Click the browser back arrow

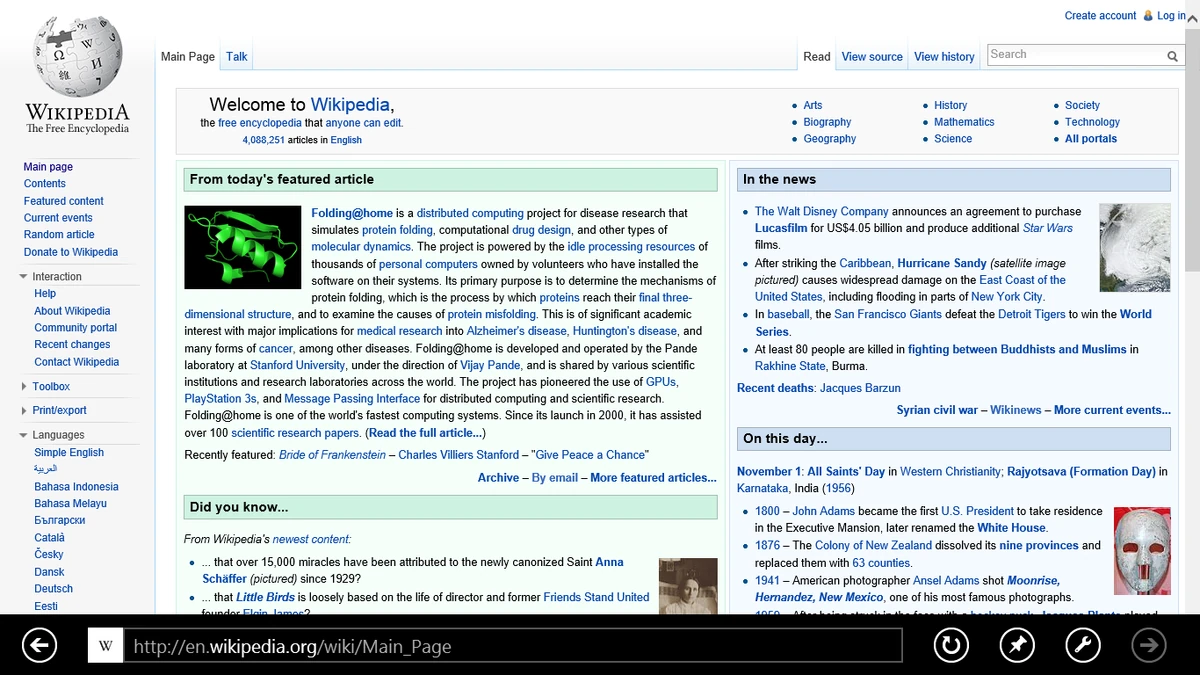click(x=39, y=645)
